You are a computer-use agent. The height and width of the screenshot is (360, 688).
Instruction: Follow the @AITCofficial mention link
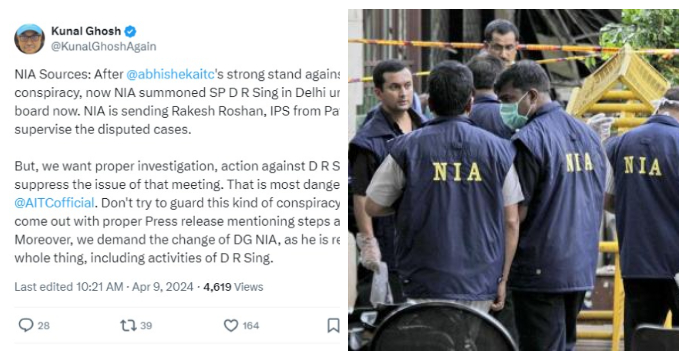pyautogui.click(x=54, y=203)
